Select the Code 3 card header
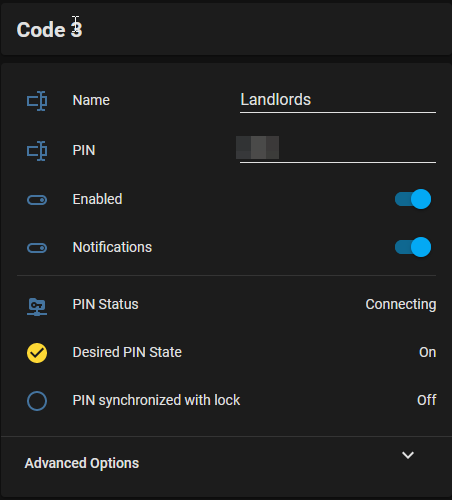Screen dimensions: 452x500 (226, 29)
